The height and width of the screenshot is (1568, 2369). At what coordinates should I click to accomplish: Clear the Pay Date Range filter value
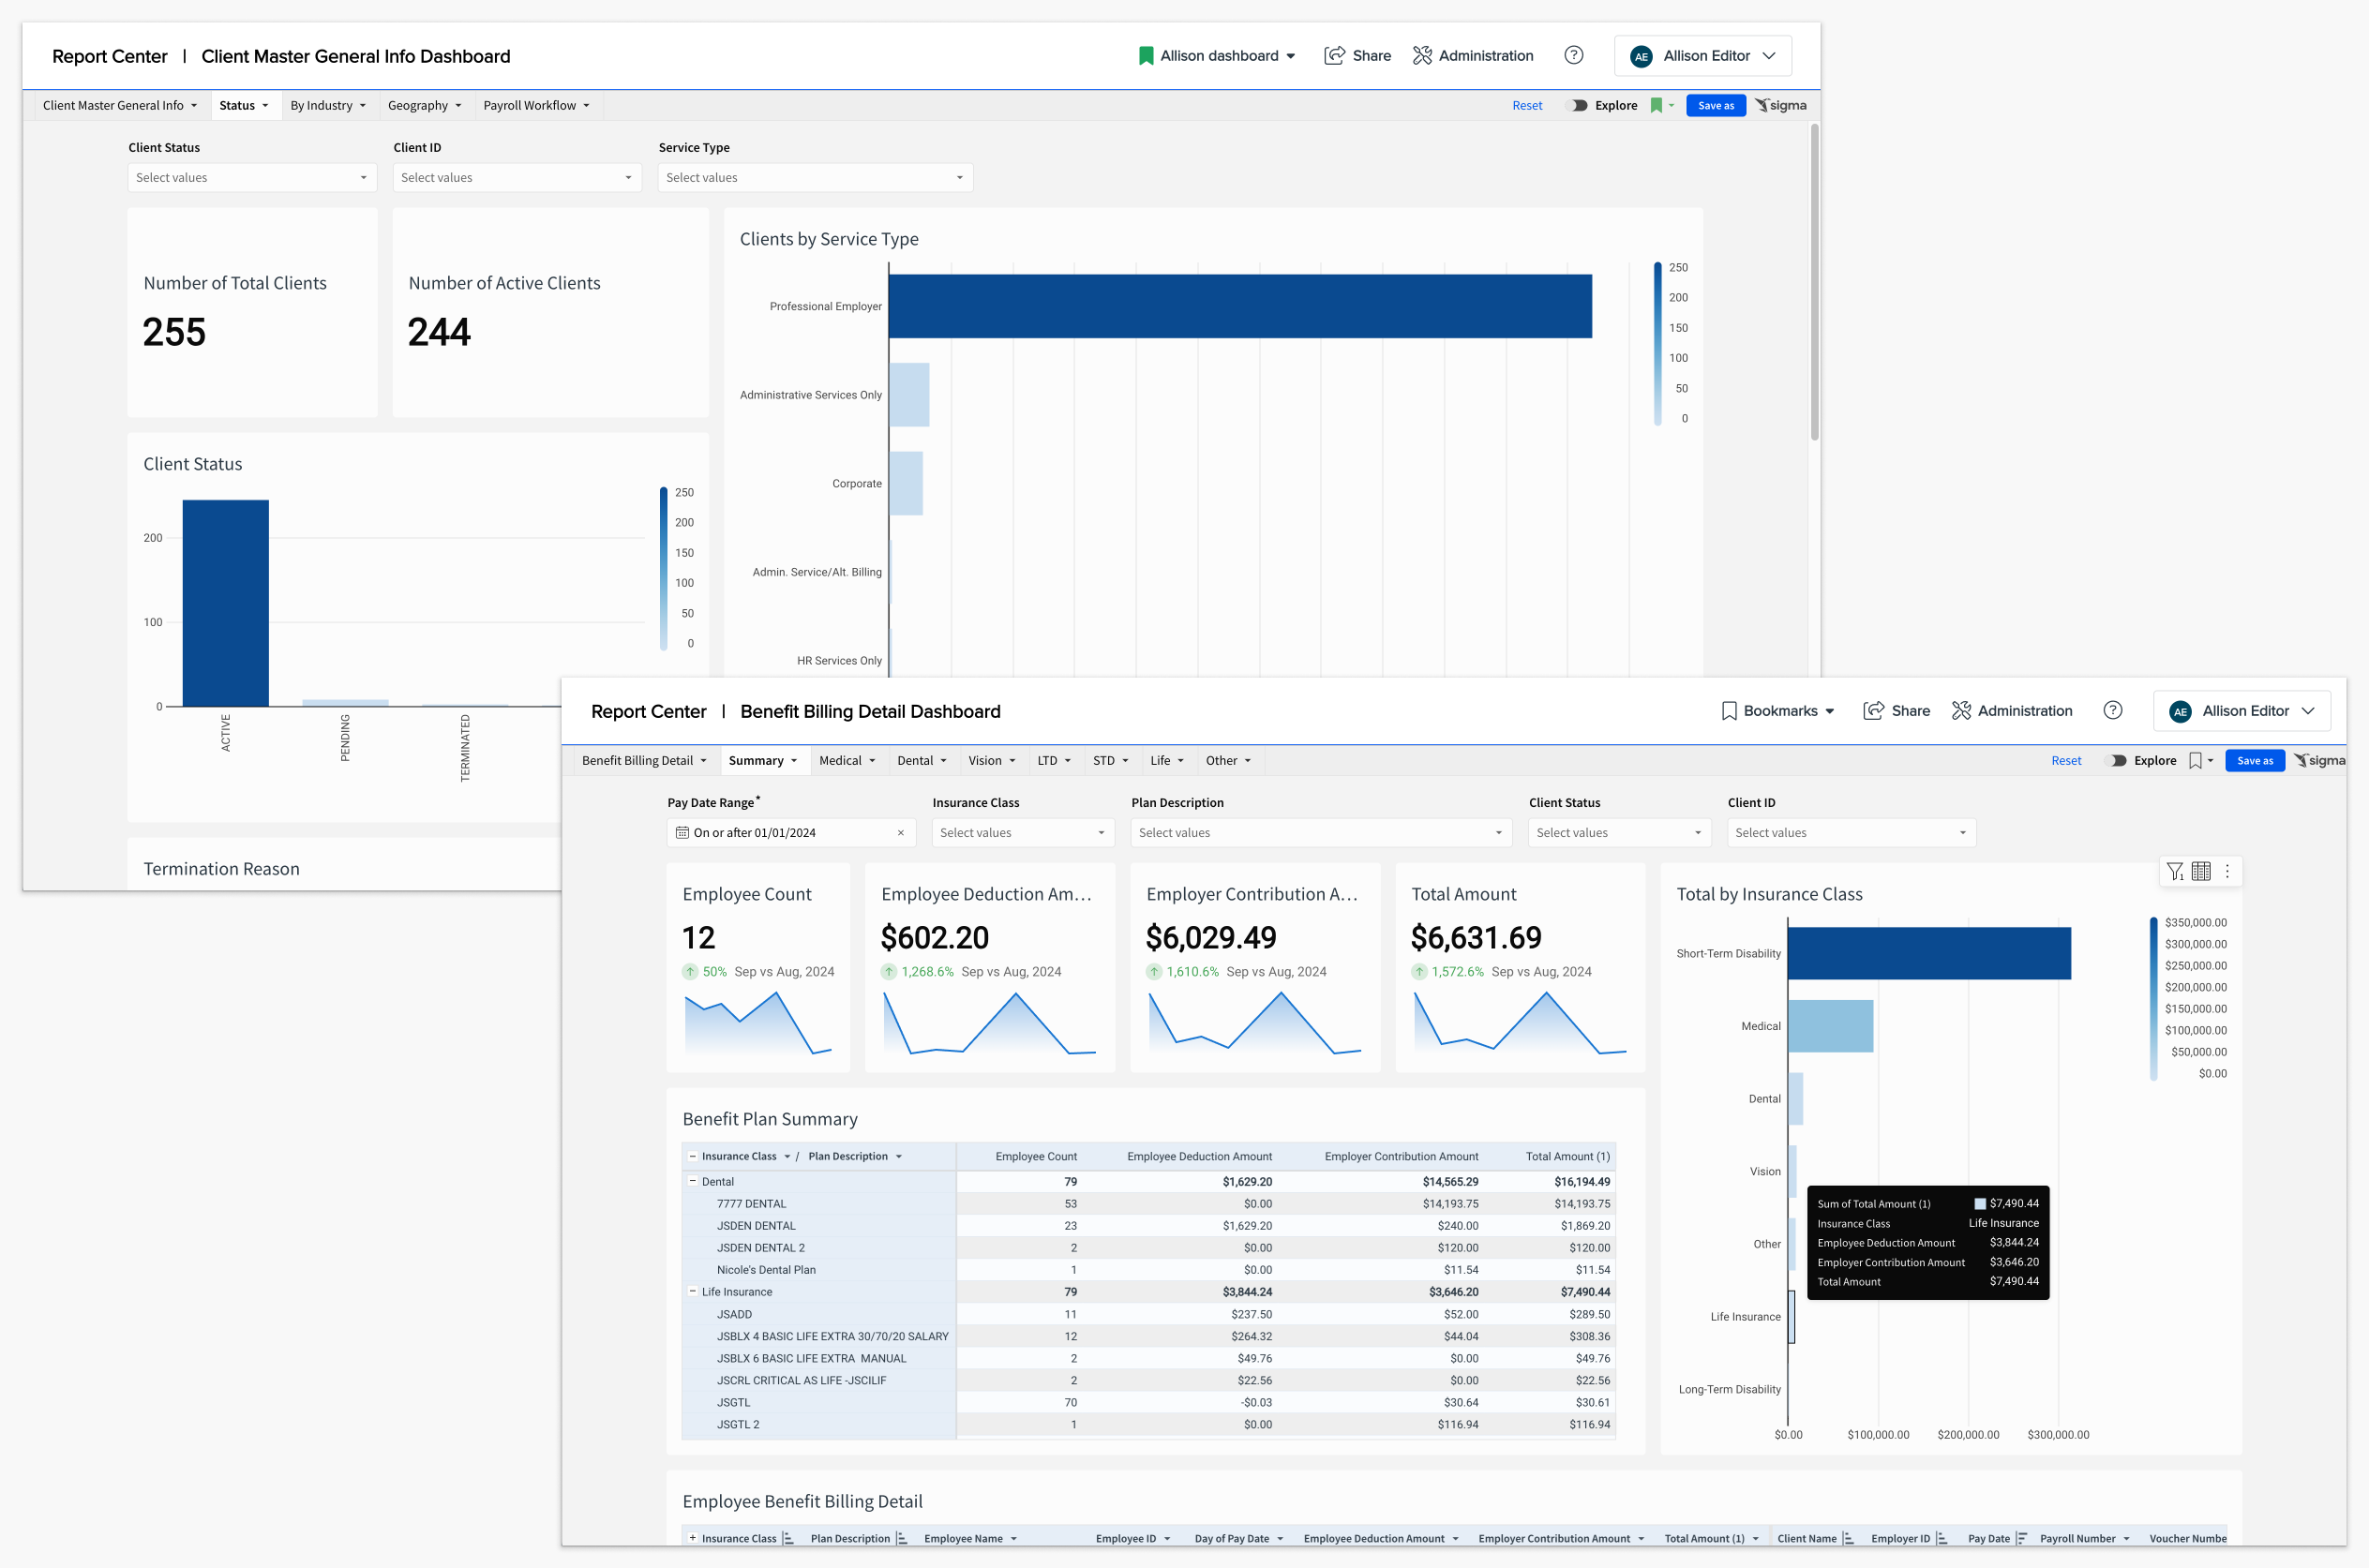pyautogui.click(x=900, y=832)
